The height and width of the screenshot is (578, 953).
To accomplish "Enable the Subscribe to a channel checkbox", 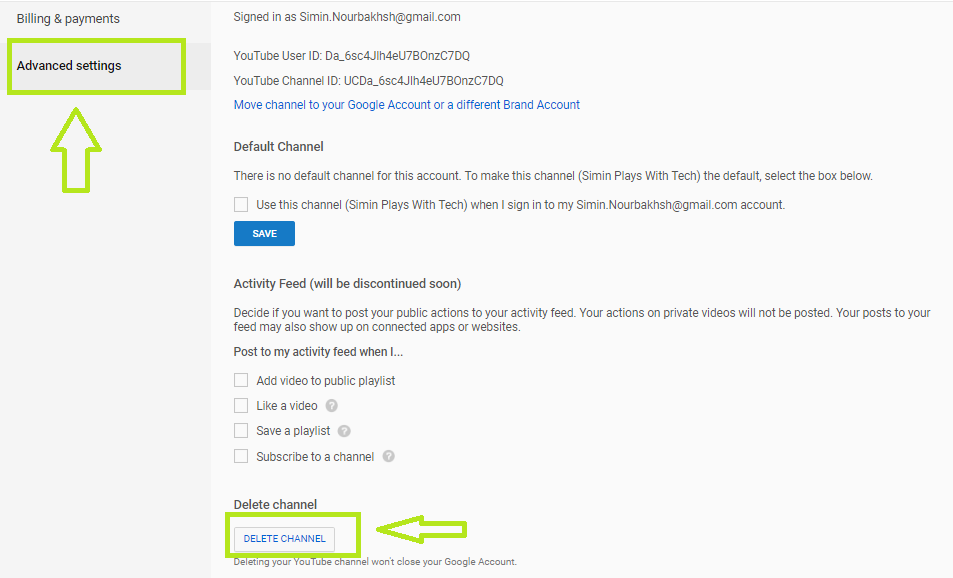I will point(241,457).
